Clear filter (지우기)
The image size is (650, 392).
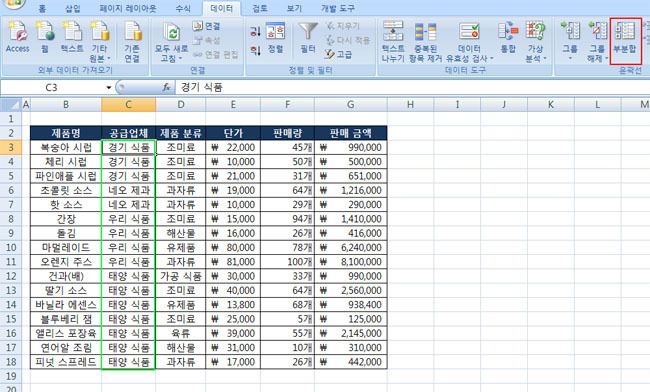[343, 26]
